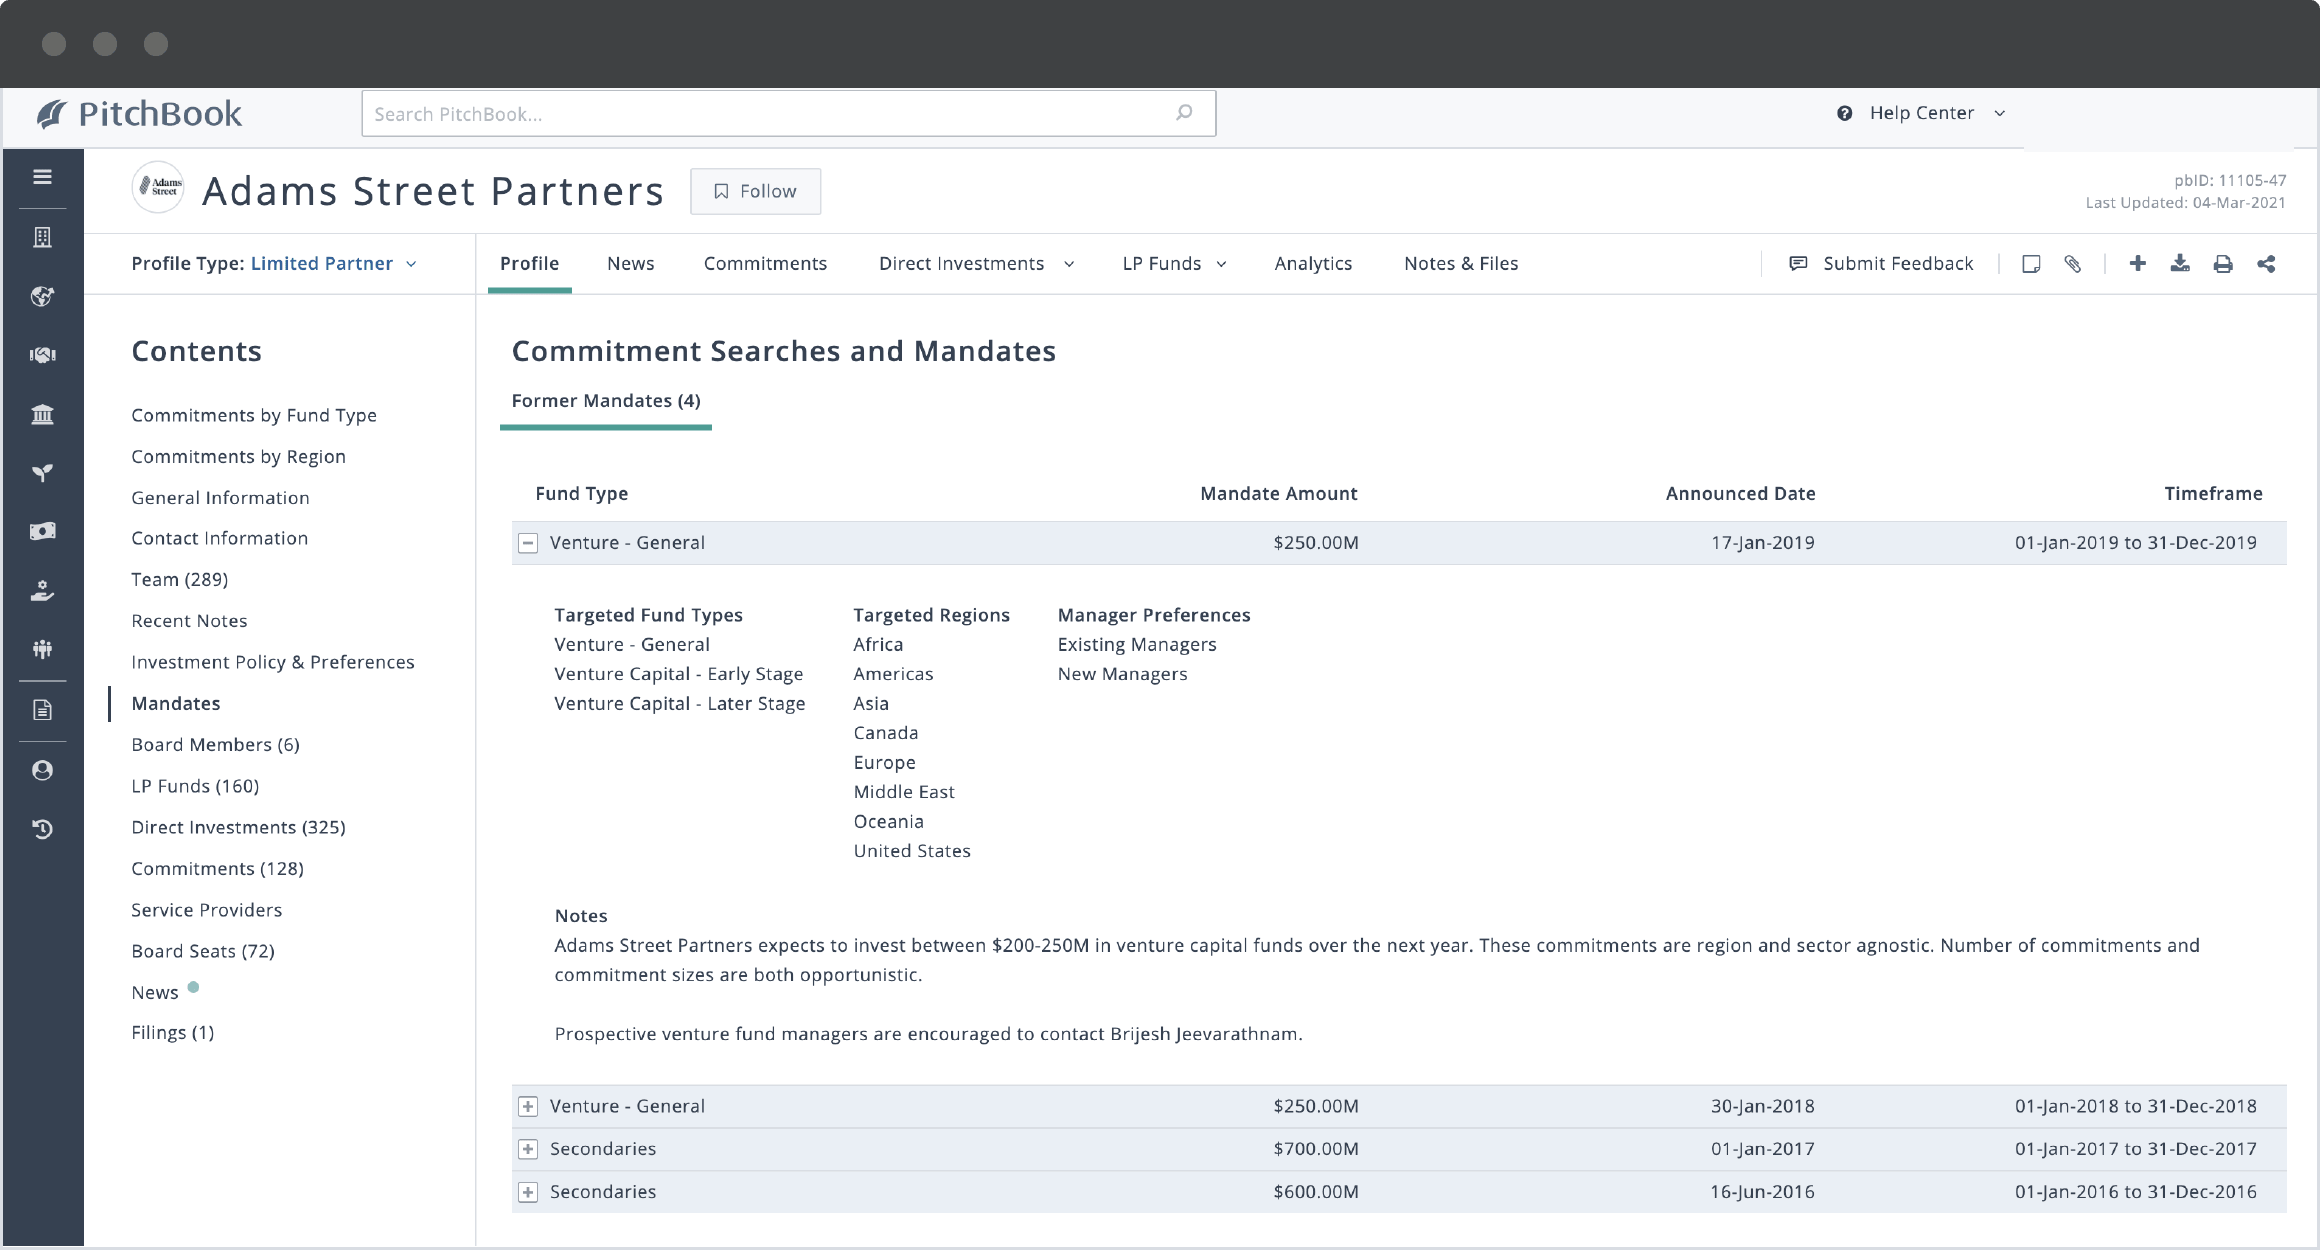Open the Direct Investments dropdown
Viewport: 2320px width, 1250px height.
click(974, 263)
